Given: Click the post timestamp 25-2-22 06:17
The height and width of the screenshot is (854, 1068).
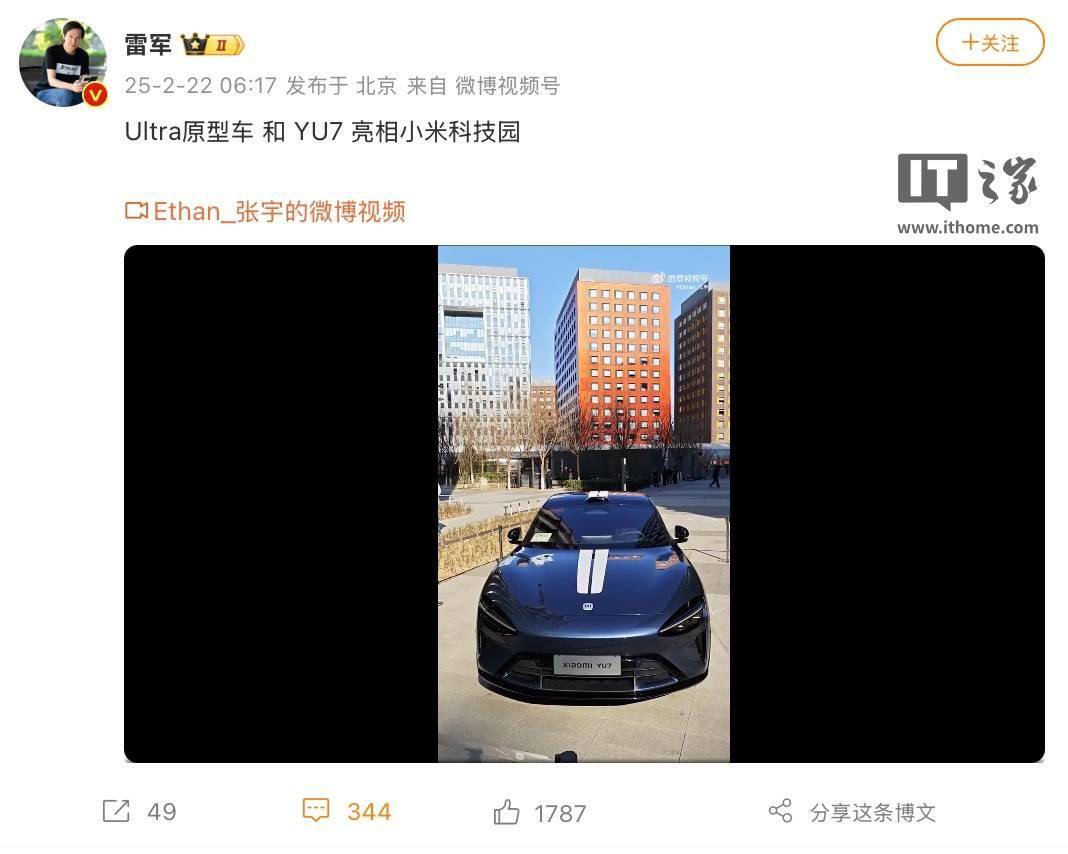Looking at the screenshot, I should [201, 86].
